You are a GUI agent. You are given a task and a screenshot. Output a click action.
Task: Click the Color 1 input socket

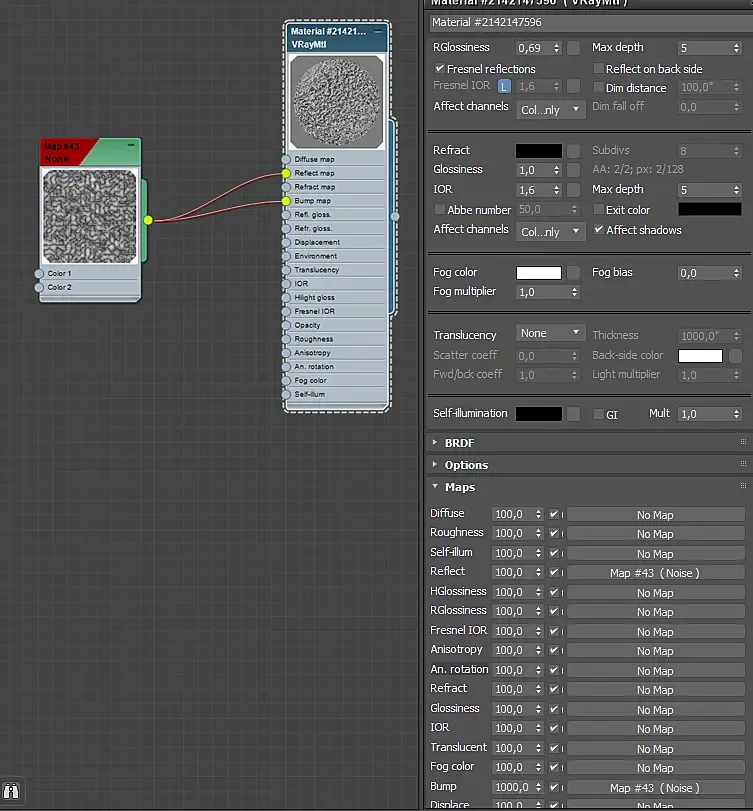click(x=40, y=273)
